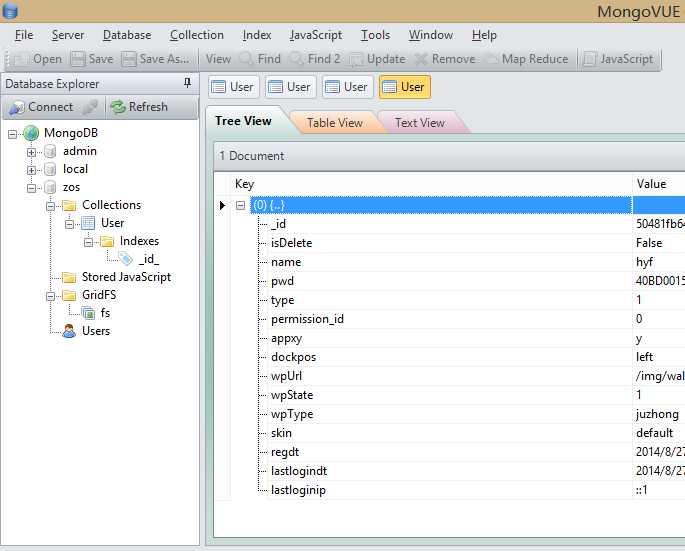Click the Find magnifier icon
Image resolution: width=685 pixels, height=551 pixels.
(x=246, y=59)
